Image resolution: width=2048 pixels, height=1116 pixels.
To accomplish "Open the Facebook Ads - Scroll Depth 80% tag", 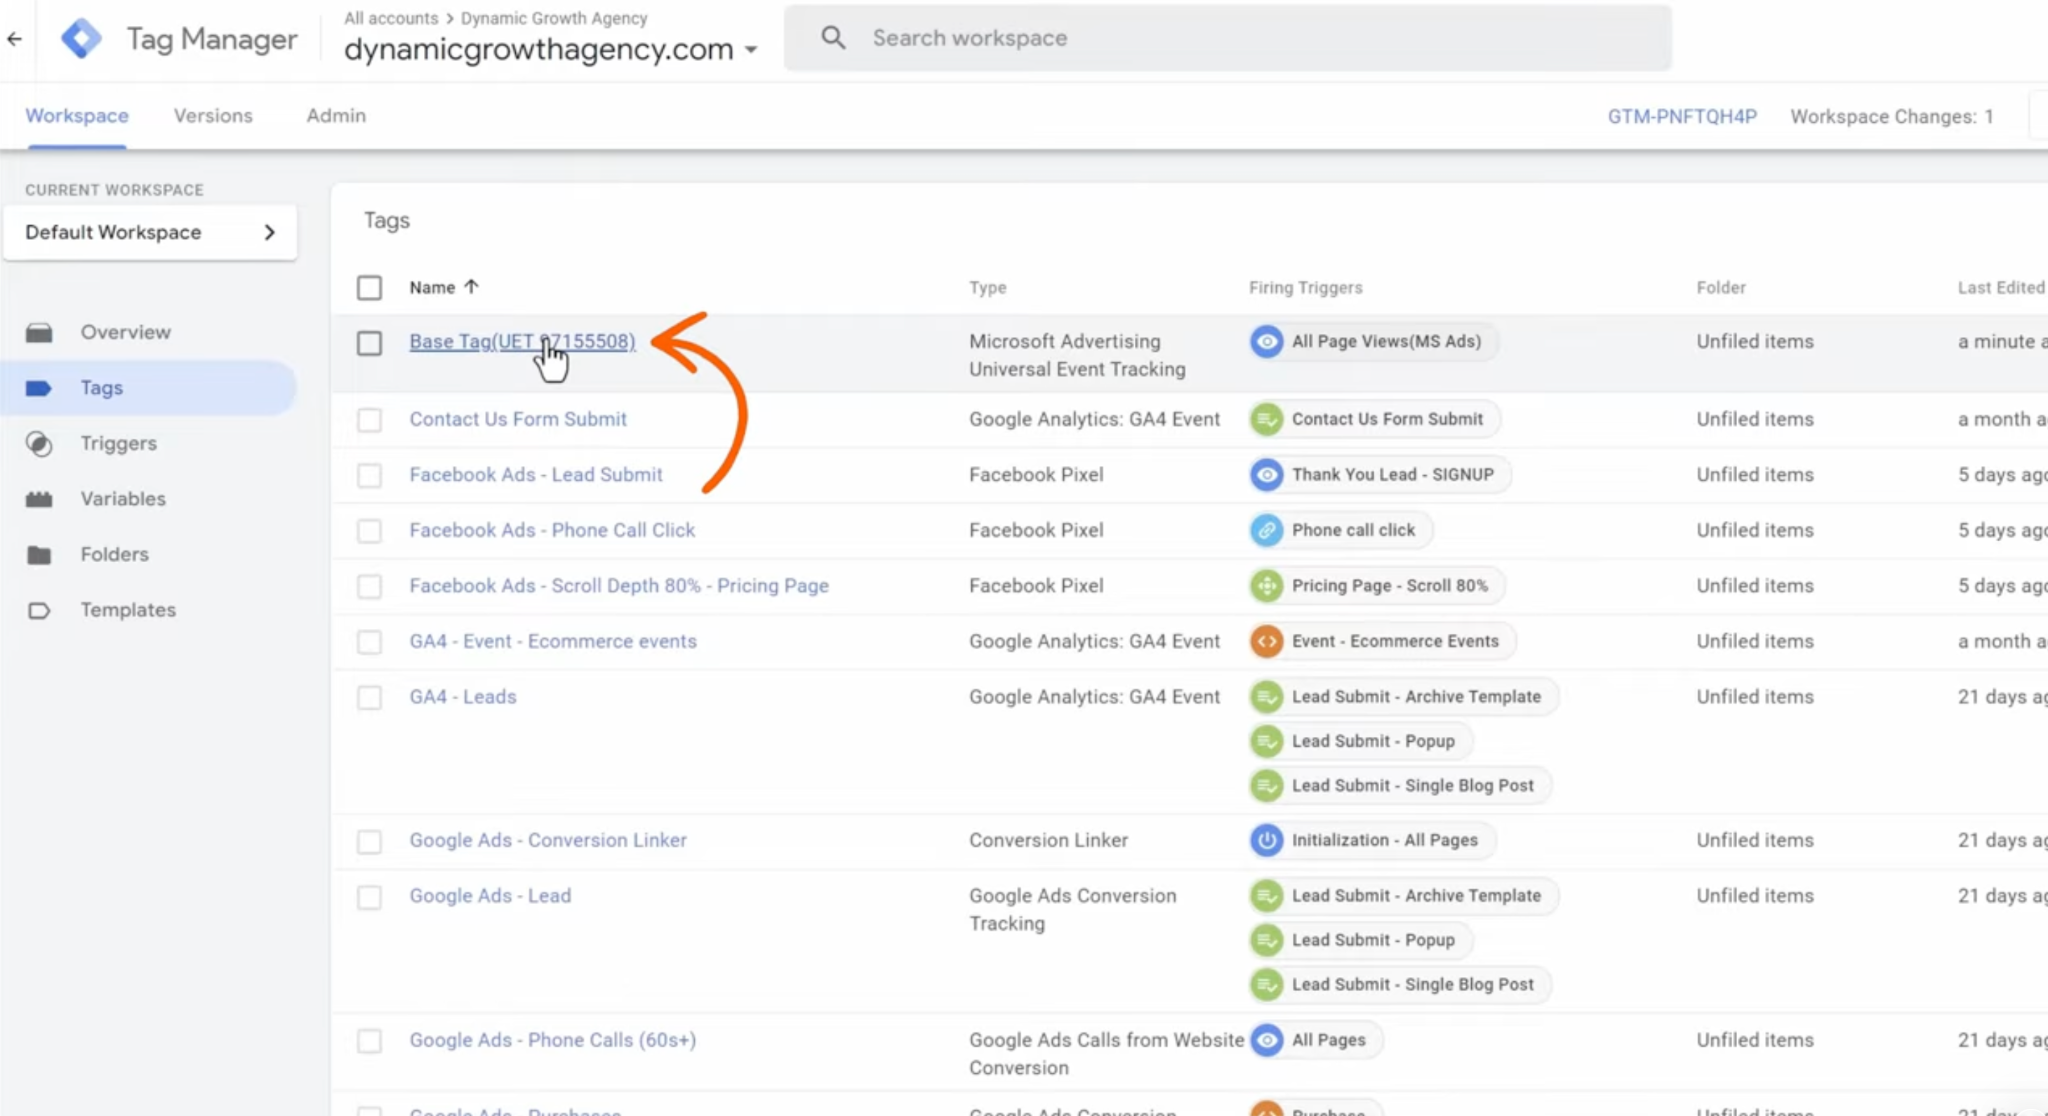I will coord(619,585).
